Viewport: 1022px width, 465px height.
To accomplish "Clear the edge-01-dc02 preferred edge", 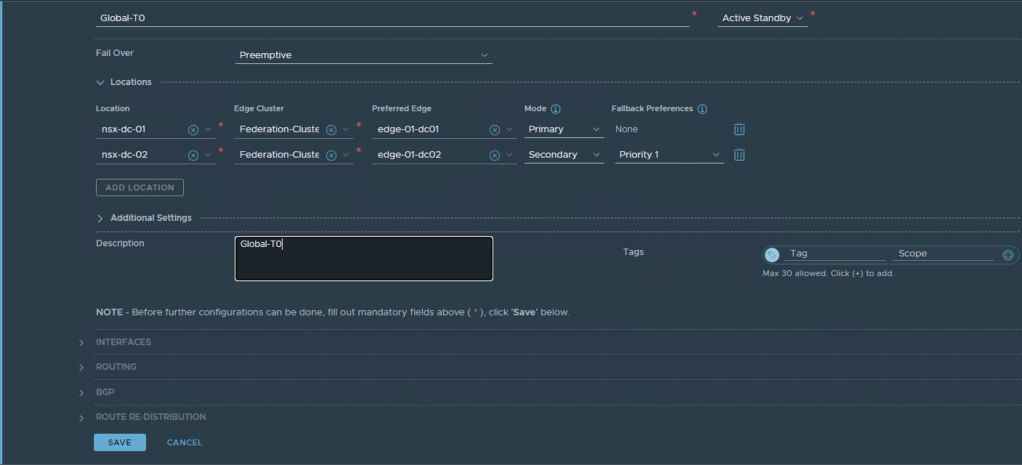I will point(494,155).
